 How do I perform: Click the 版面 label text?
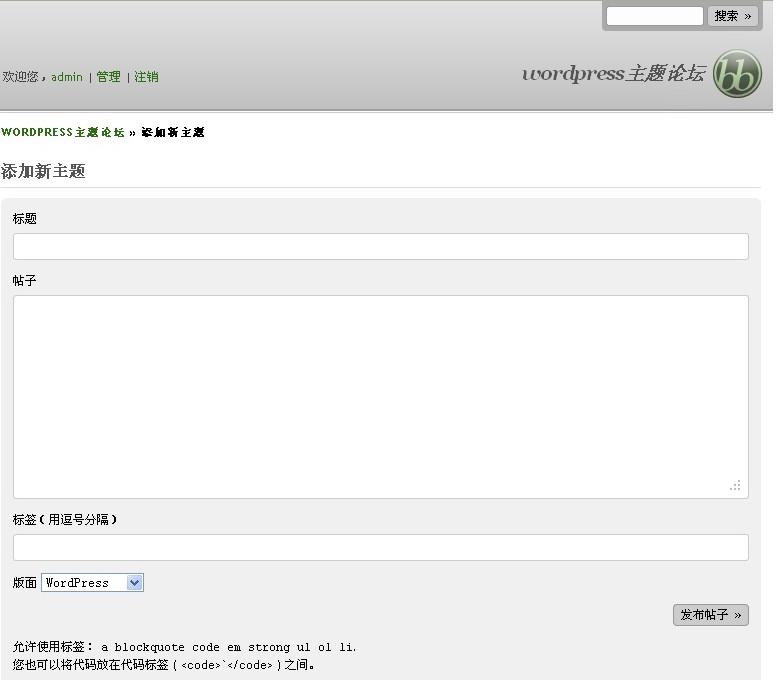(x=25, y=583)
